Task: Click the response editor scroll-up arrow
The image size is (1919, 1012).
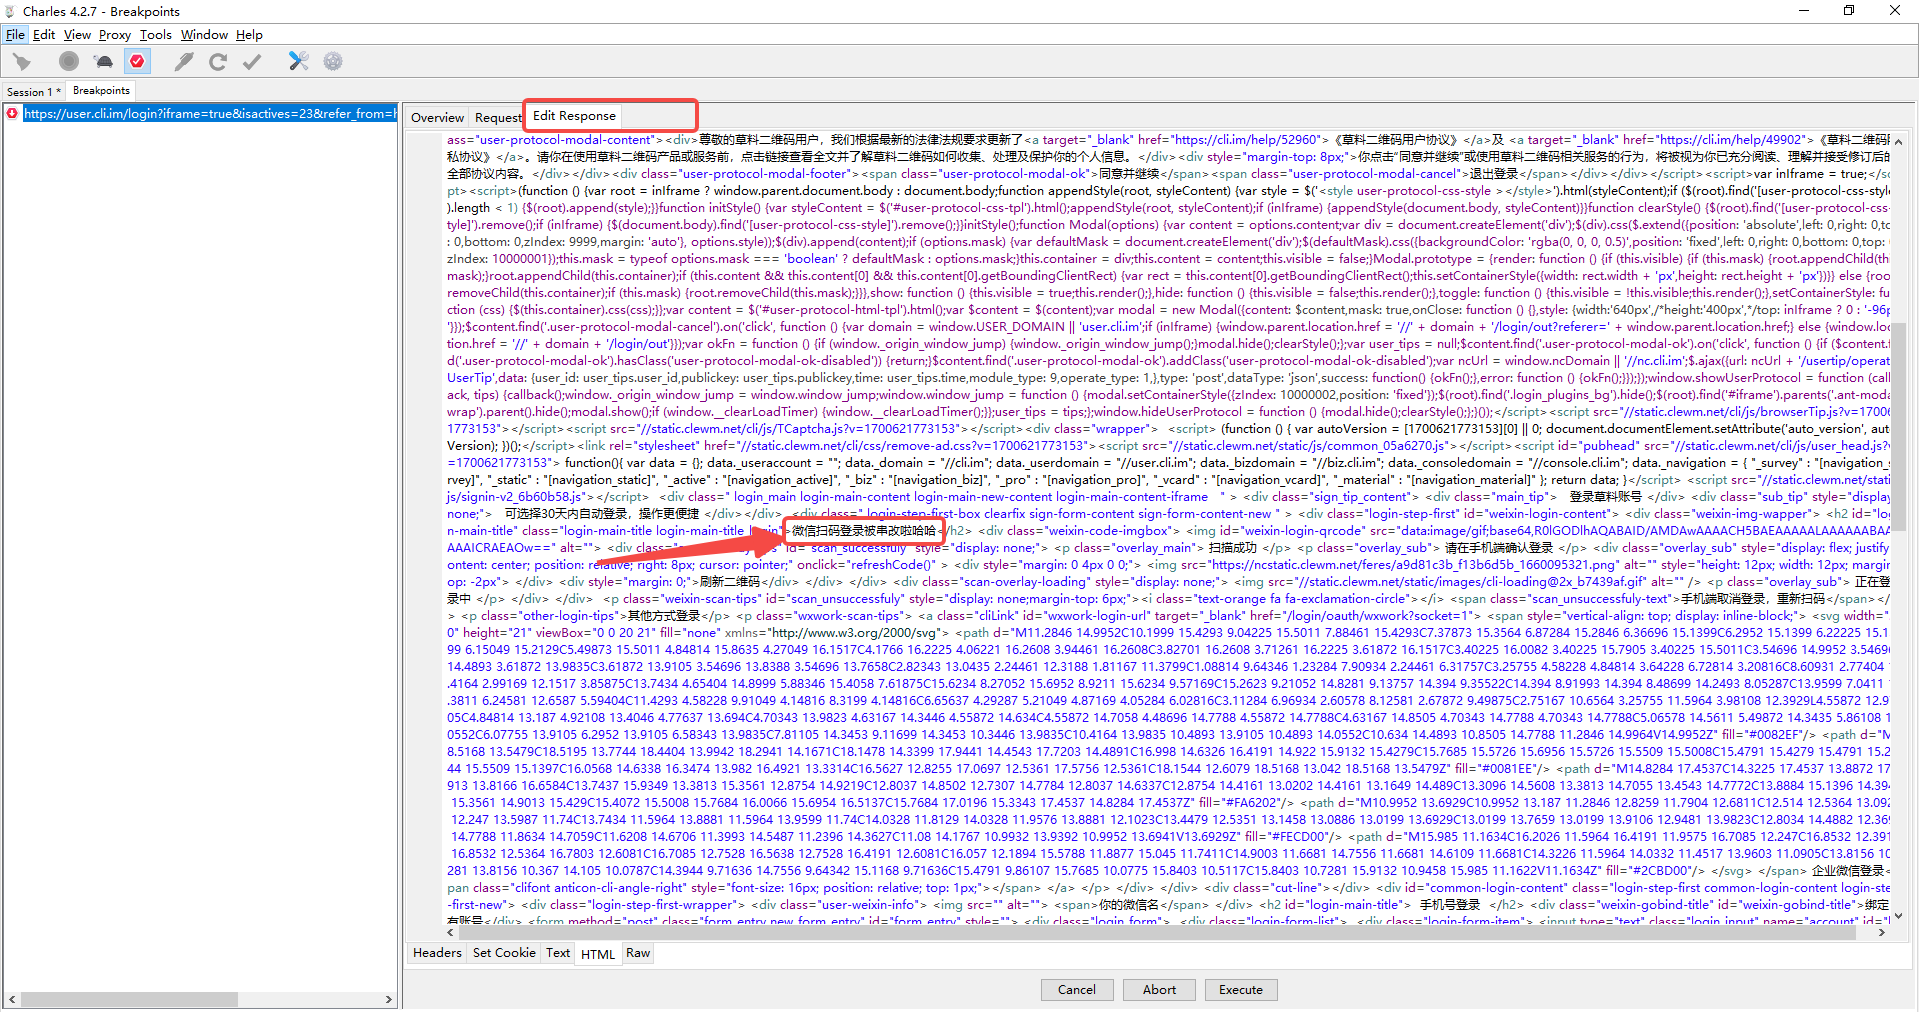Action: (x=1898, y=141)
